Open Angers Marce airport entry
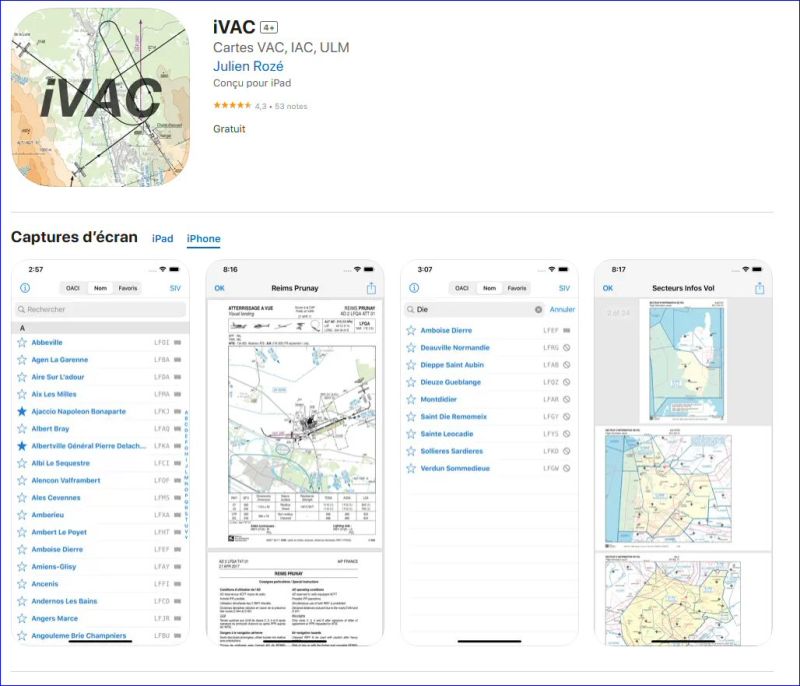This screenshot has width=800, height=686. pos(99,618)
